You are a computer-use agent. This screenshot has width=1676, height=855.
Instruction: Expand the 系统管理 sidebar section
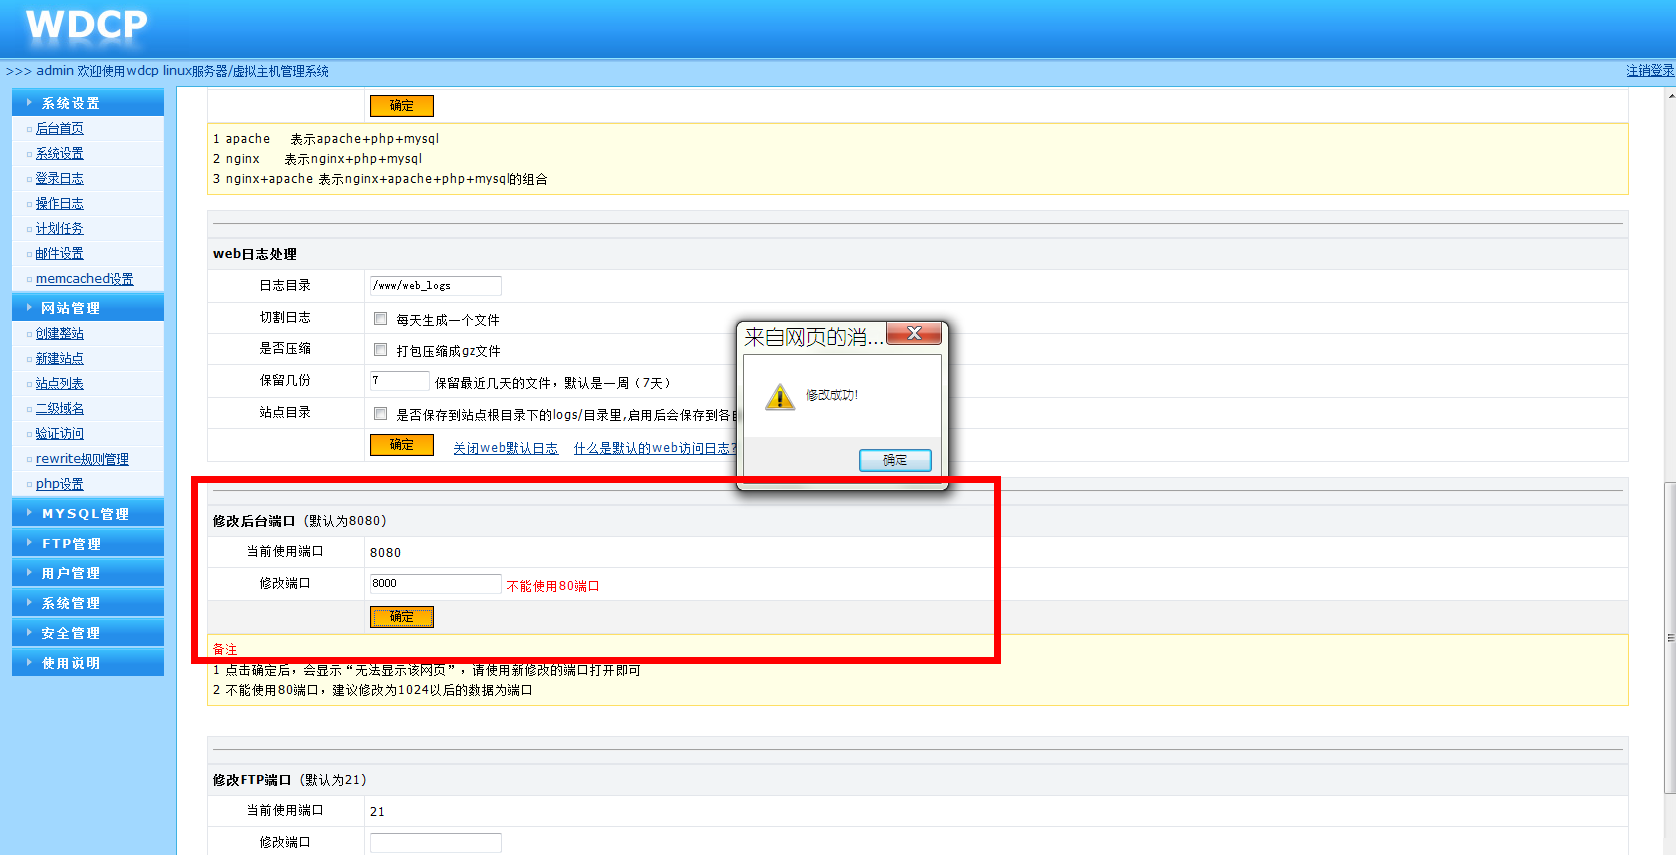(88, 603)
